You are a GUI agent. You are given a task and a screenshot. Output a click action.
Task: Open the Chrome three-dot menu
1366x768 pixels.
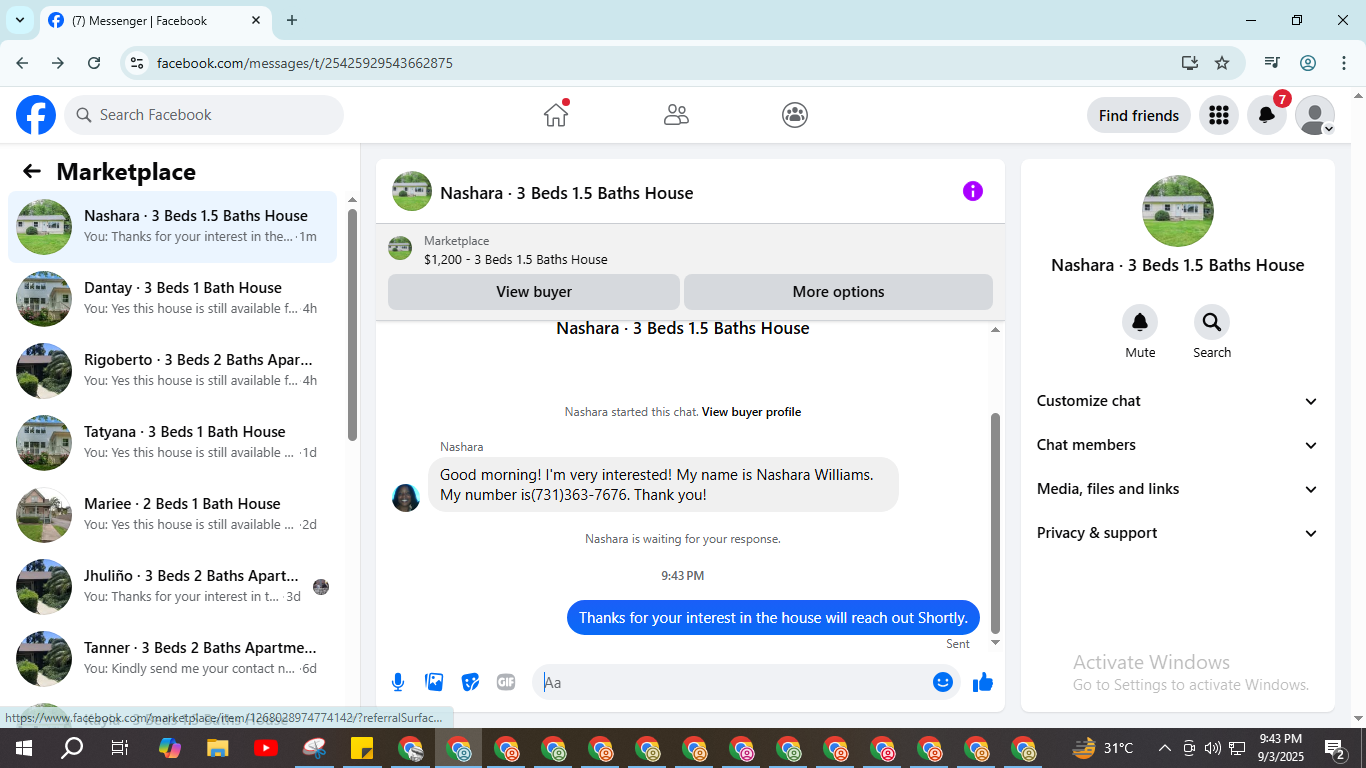pos(1343,63)
